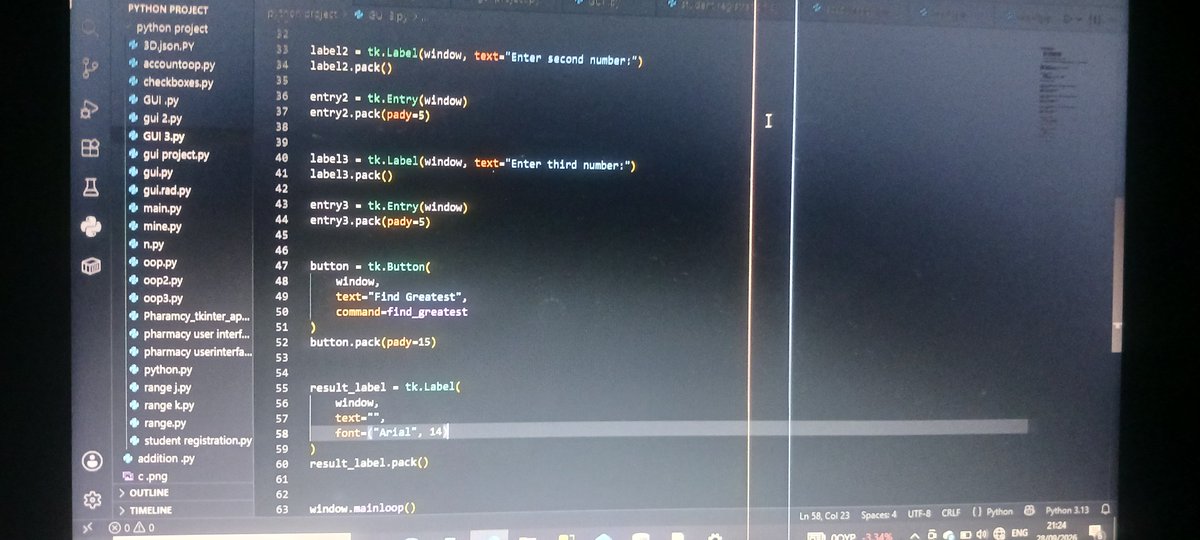The image size is (1200, 540).
Task: Open Pharamcy_tkinter_ap... file
Action: point(190,315)
